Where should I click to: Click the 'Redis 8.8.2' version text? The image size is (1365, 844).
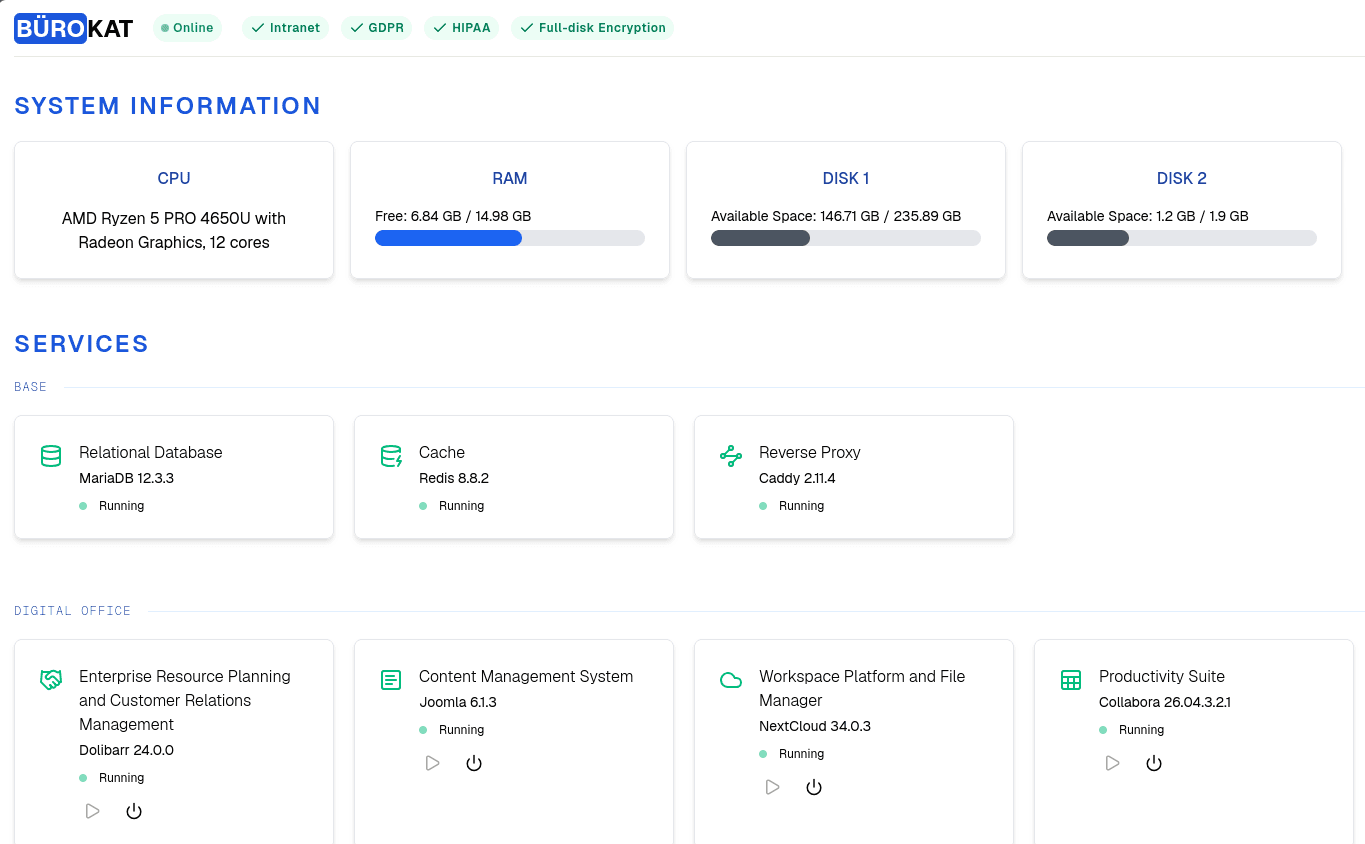tap(454, 478)
